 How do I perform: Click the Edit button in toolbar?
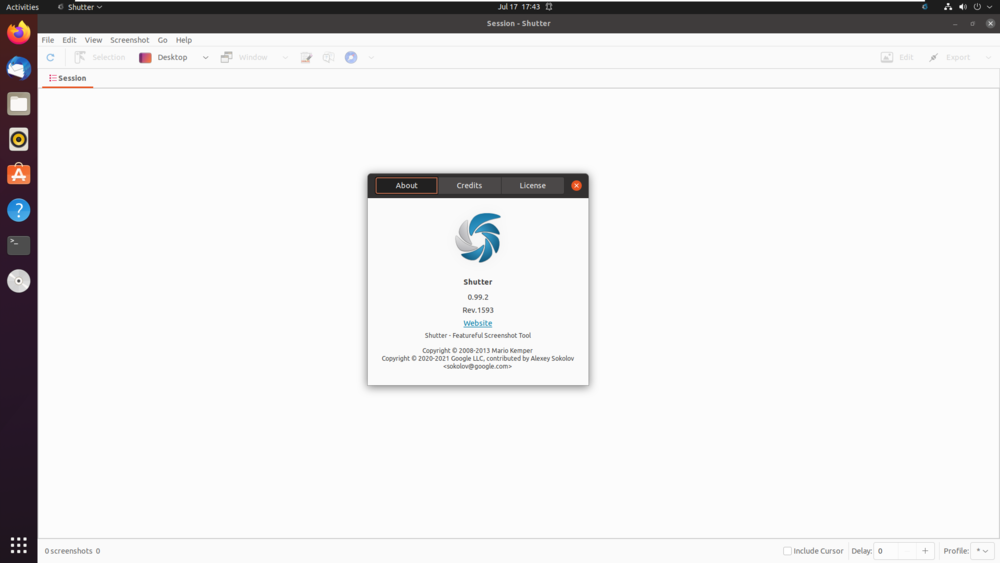tap(897, 57)
